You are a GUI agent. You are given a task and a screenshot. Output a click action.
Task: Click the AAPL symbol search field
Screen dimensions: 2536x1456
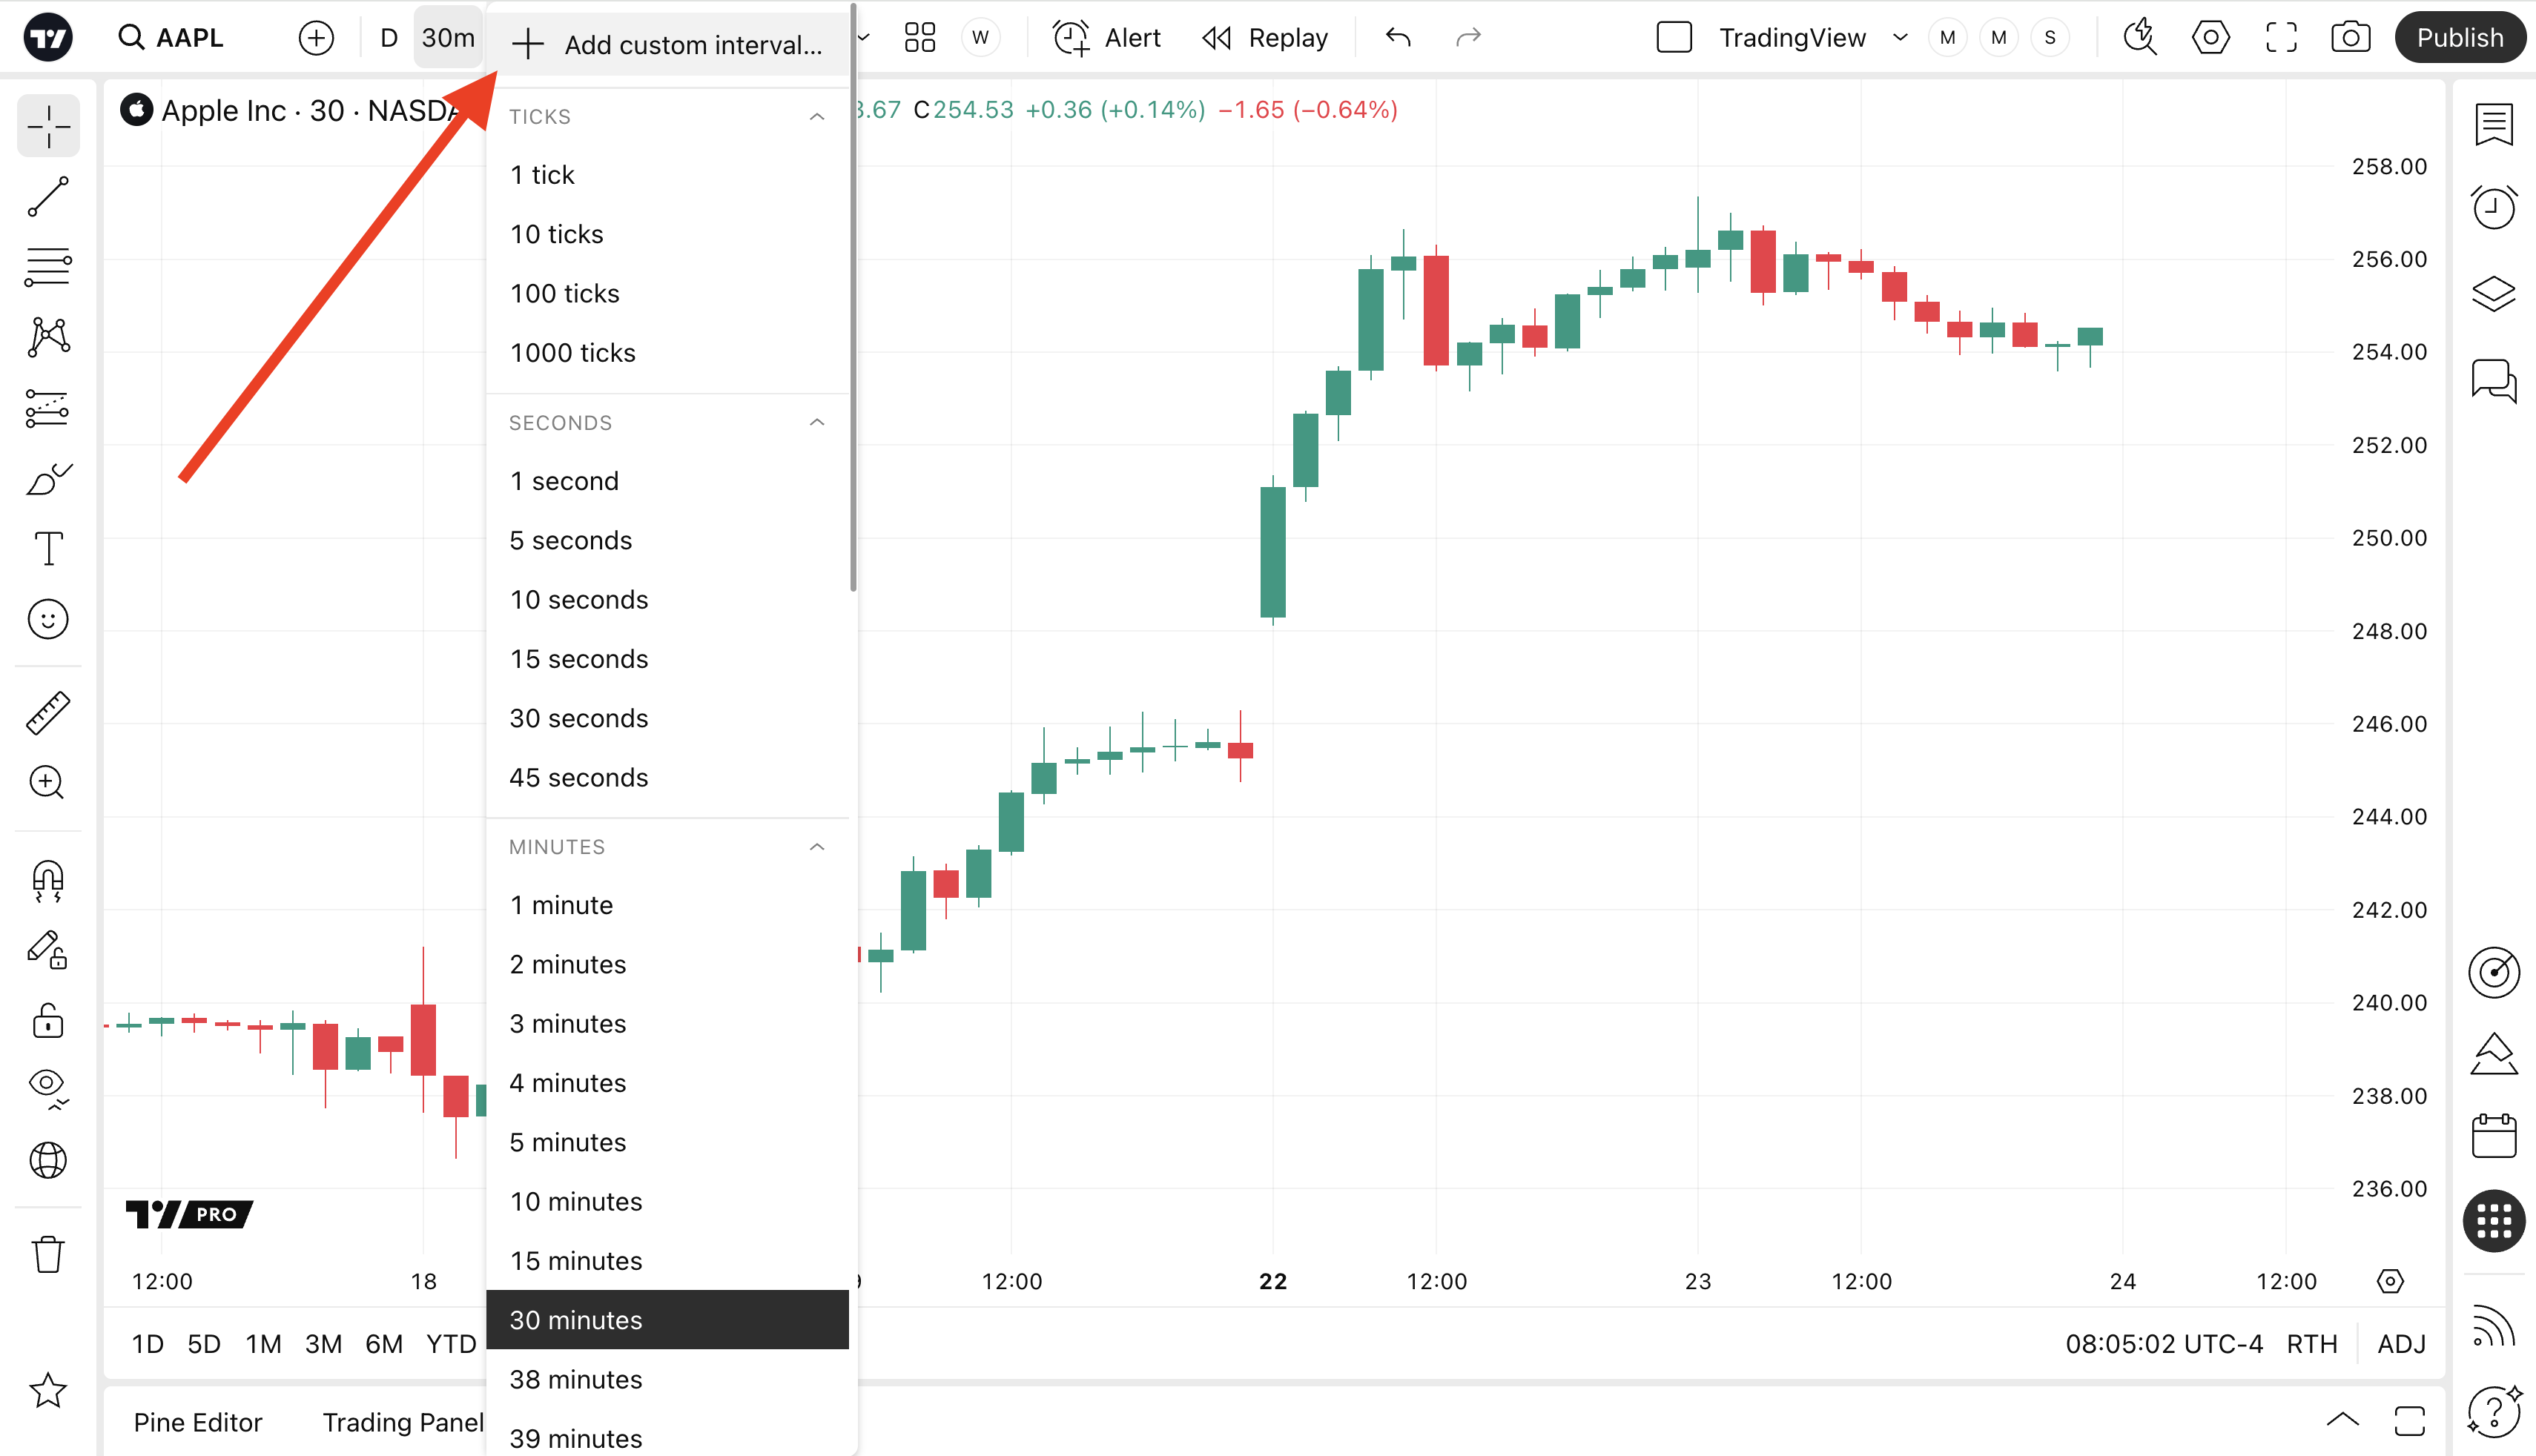[x=188, y=38]
